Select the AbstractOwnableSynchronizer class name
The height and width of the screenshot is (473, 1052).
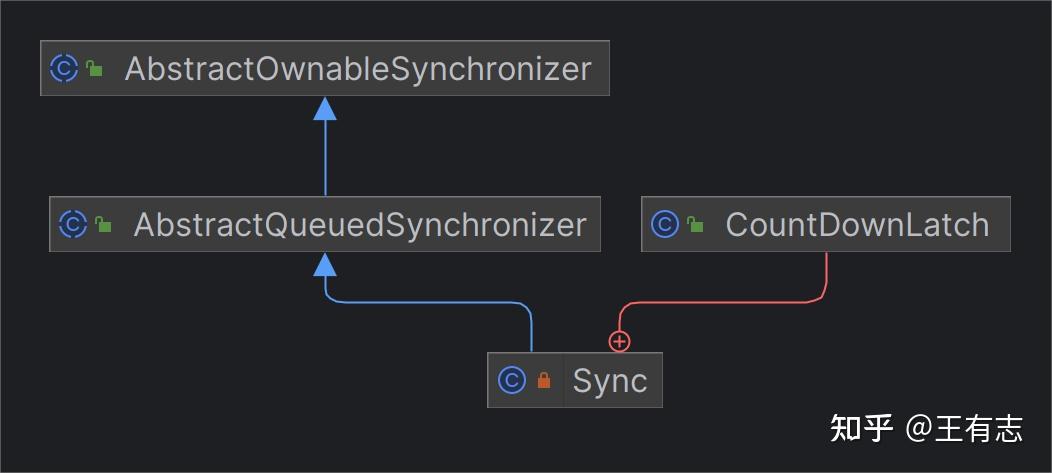point(357,69)
